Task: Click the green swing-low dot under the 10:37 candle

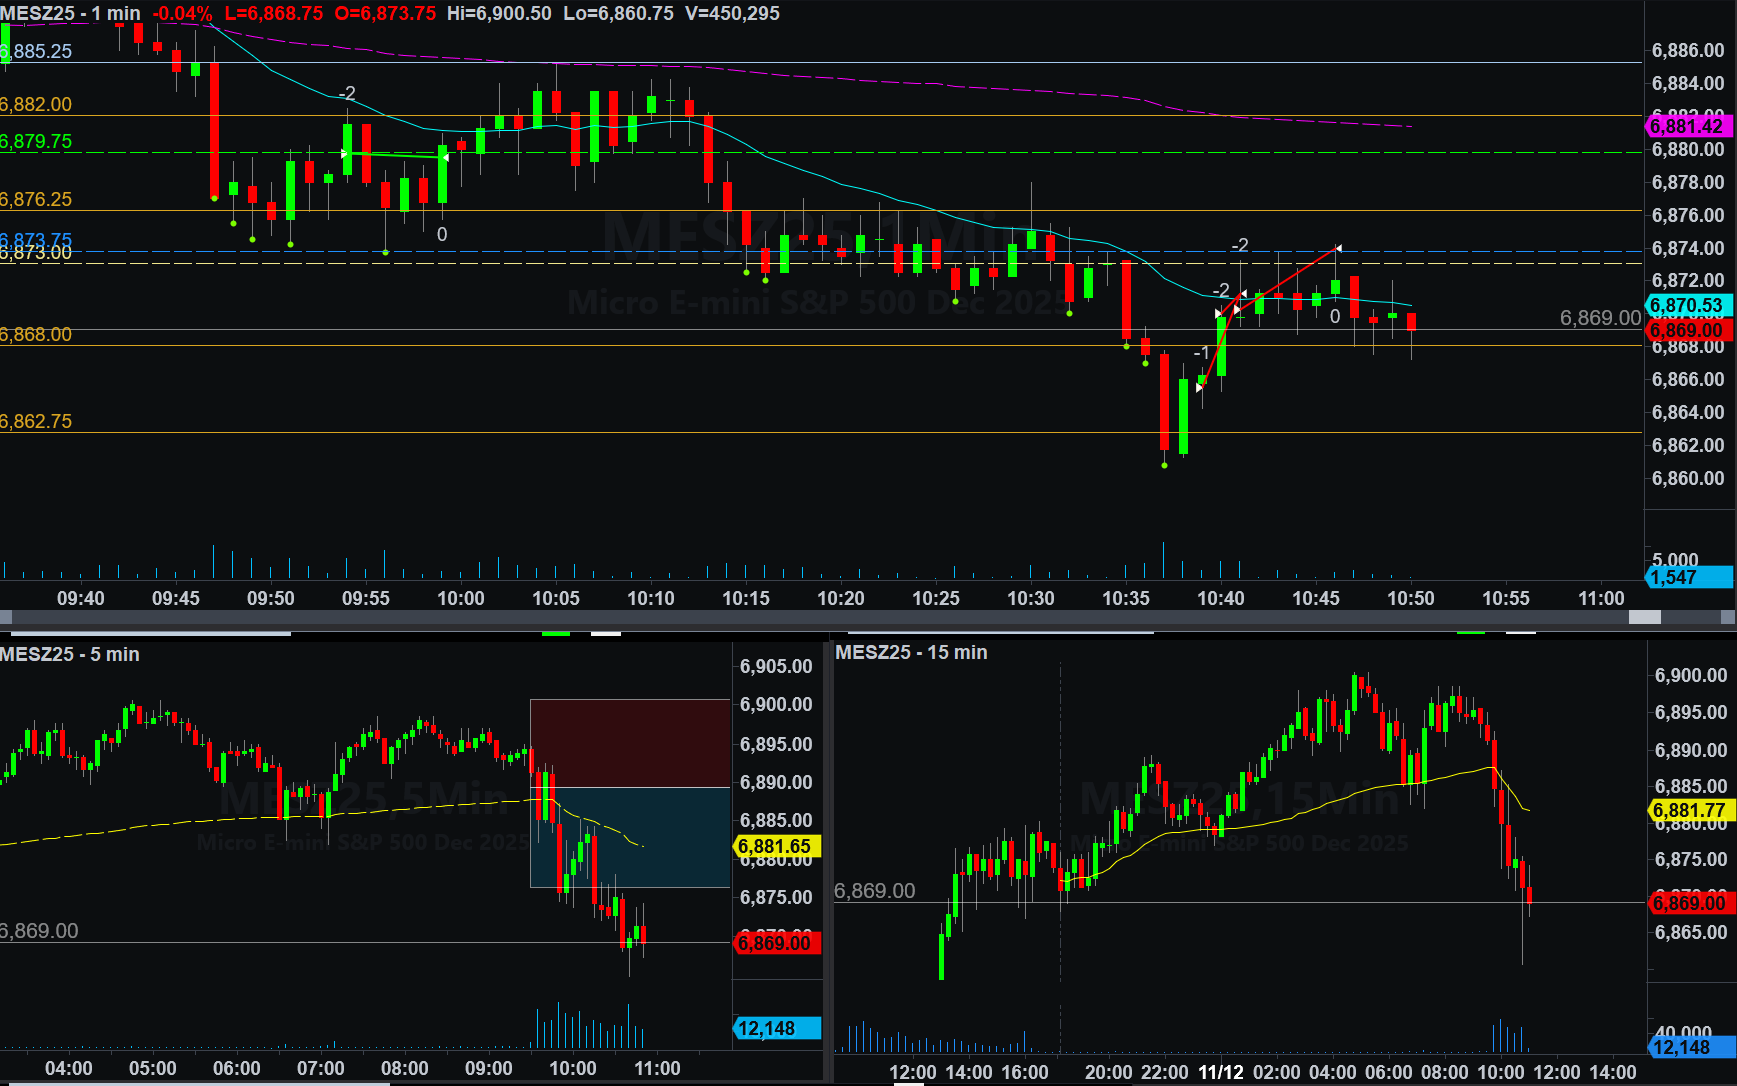Action: pyautogui.click(x=1164, y=465)
